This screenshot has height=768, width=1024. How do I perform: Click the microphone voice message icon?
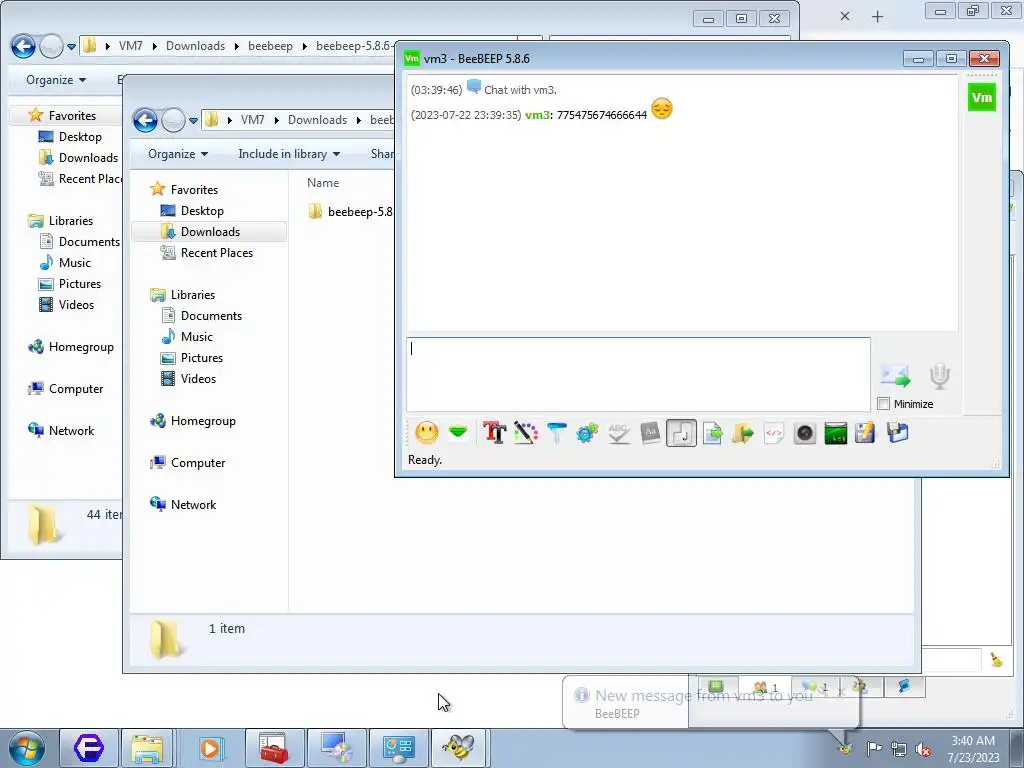pos(939,376)
